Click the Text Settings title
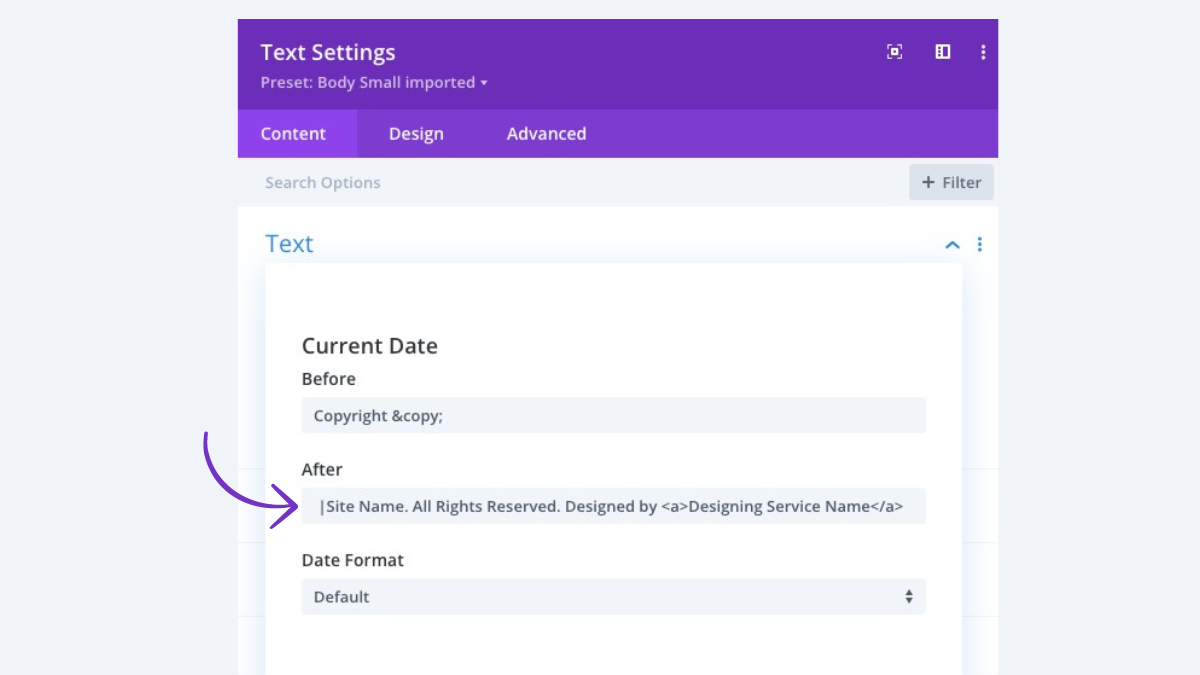This screenshot has height=675, width=1200. click(x=328, y=52)
